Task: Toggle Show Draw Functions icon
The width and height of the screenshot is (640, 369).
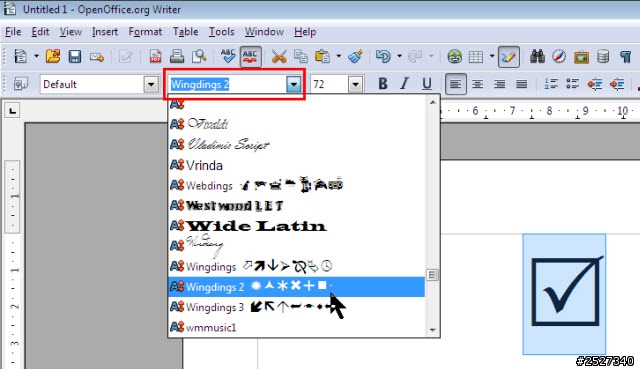Action: click(509, 57)
